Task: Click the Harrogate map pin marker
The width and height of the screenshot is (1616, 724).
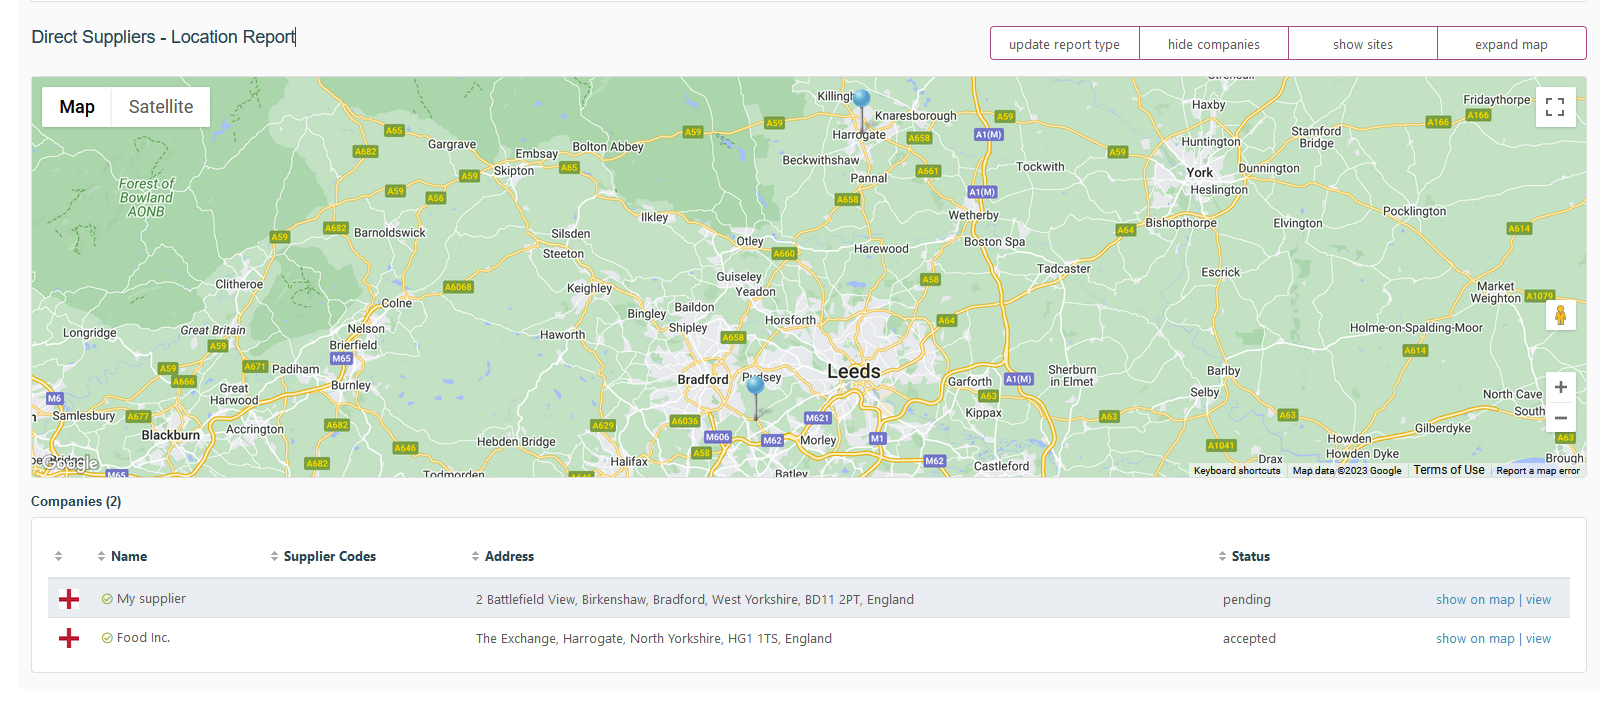Action: 861,99
